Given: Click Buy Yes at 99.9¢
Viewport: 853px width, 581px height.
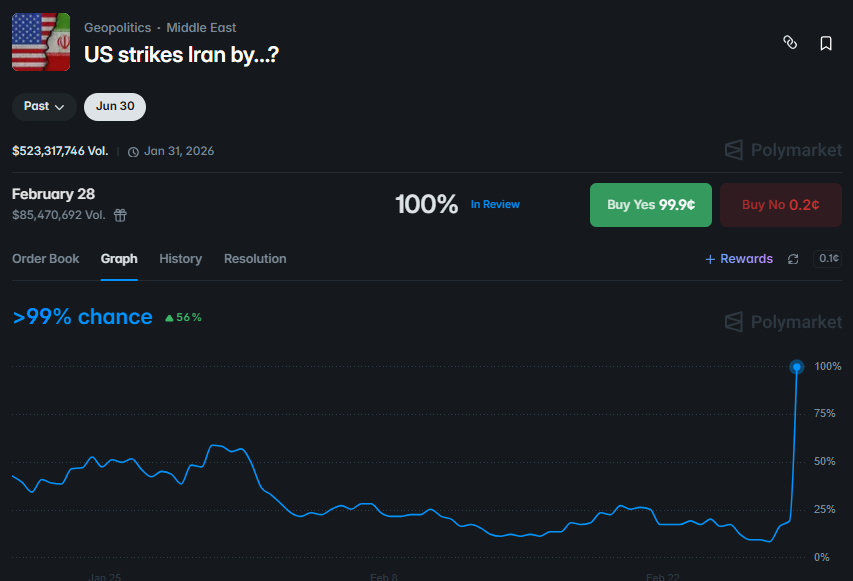Looking at the screenshot, I should [x=650, y=204].
